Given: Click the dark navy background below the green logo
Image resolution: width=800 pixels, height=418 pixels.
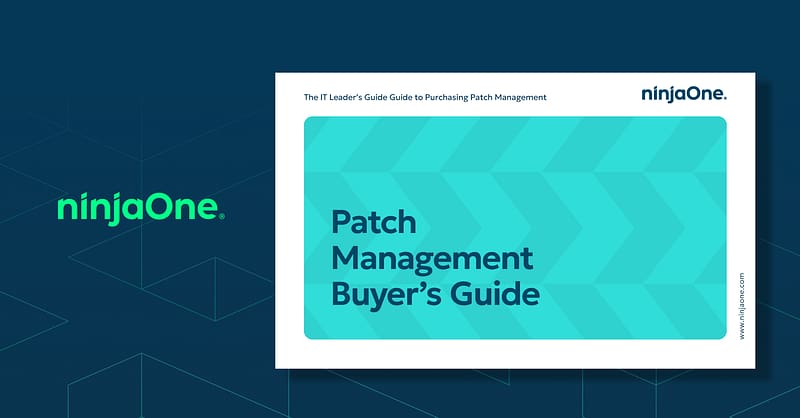Looking at the screenshot, I should [138, 300].
